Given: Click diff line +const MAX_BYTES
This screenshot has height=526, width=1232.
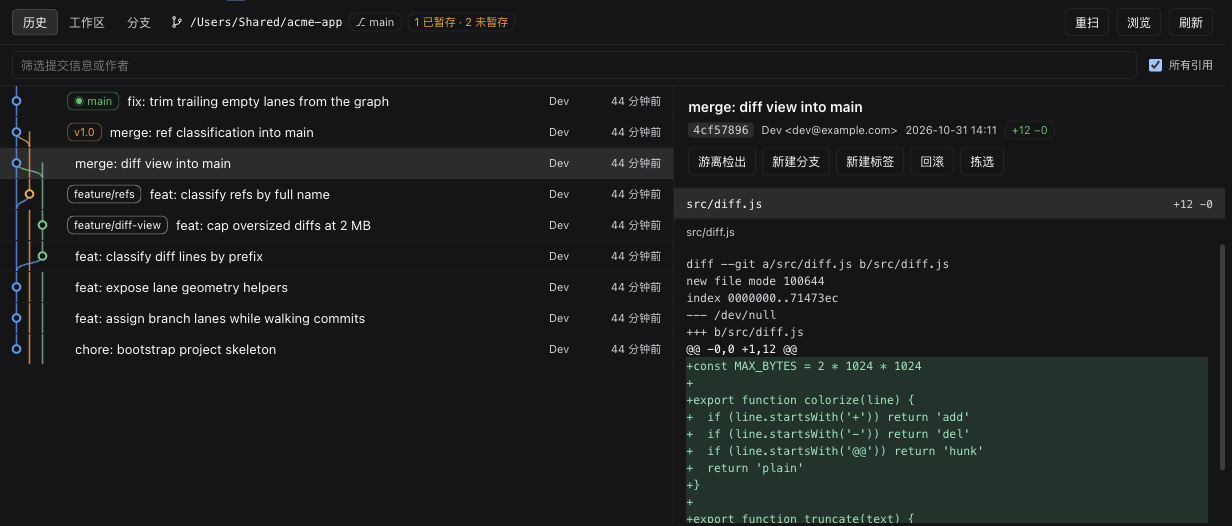Looking at the screenshot, I should click(x=947, y=366).
